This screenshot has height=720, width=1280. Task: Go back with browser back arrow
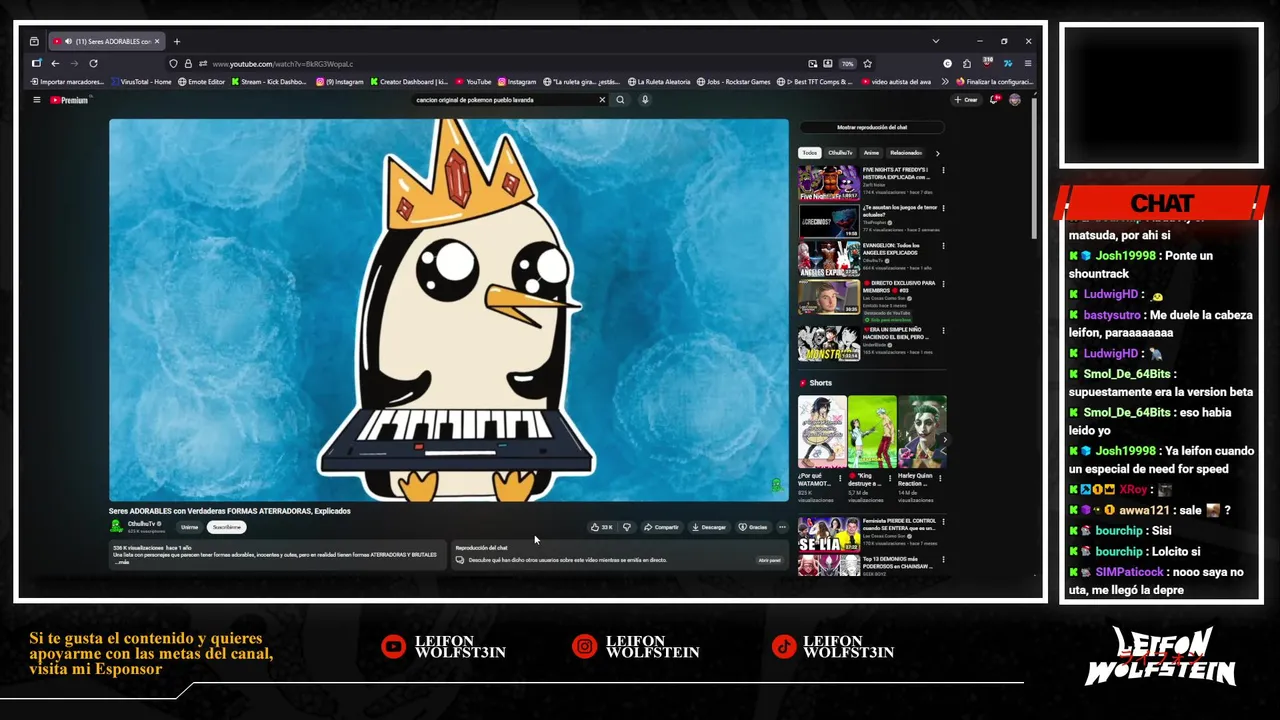[55, 64]
